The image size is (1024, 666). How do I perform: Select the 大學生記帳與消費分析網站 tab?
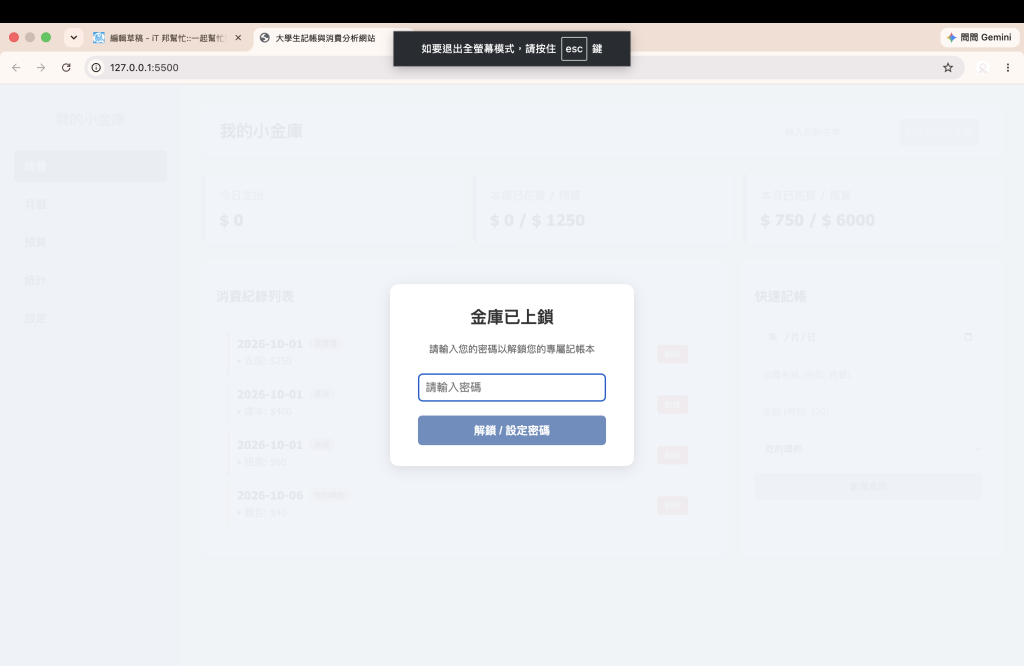(x=325, y=38)
